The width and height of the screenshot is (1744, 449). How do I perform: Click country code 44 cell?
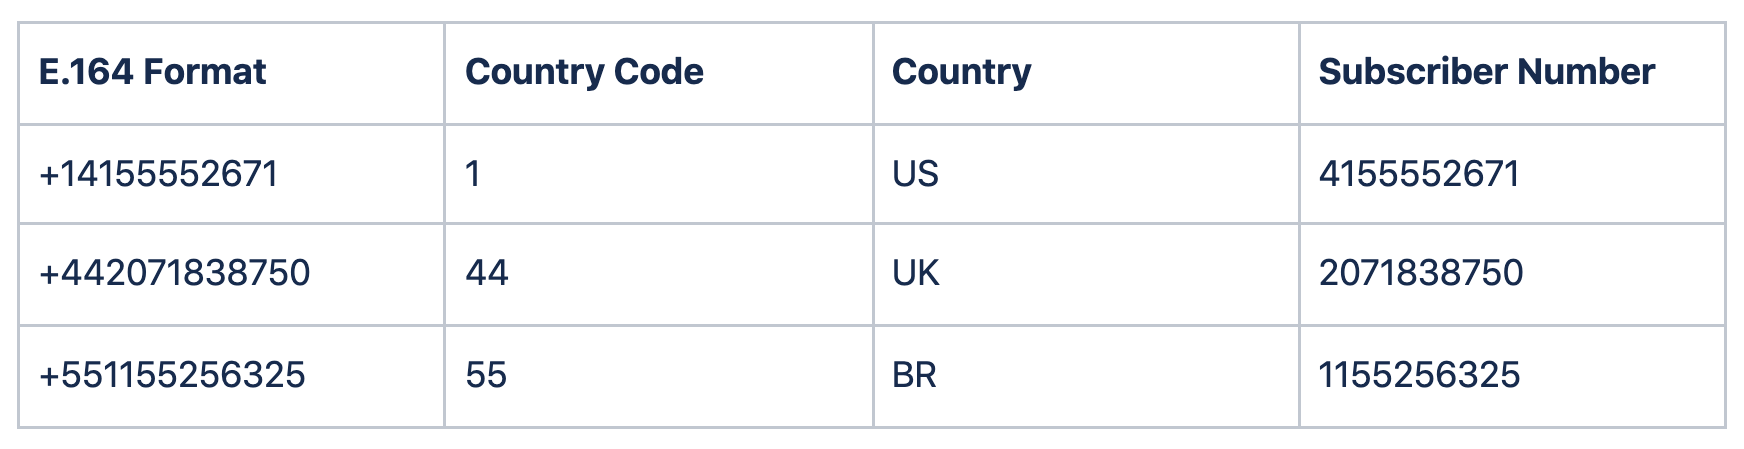(x=487, y=273)
